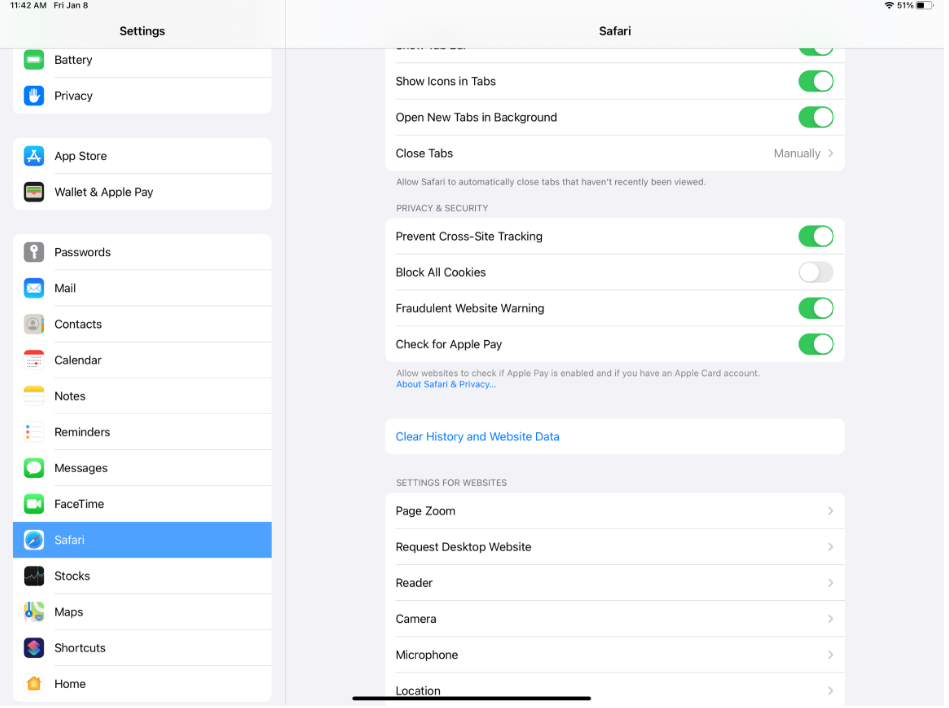949x708 pixels.
Task: Tap the FaceTime camera icon
Action: coord(34,505)
